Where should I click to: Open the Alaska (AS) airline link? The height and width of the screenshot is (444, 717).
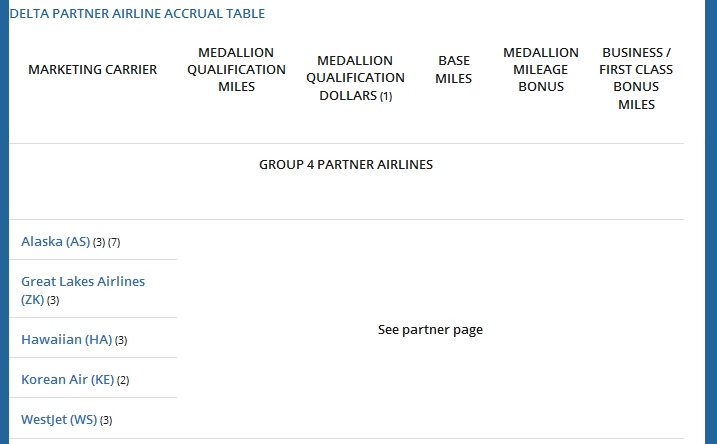pos(55,242)
